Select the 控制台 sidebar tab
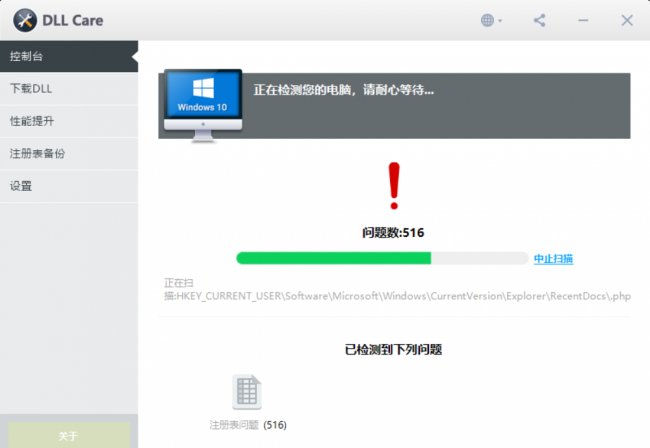Viewport: 650px width, 448px height. pos(69,56)
